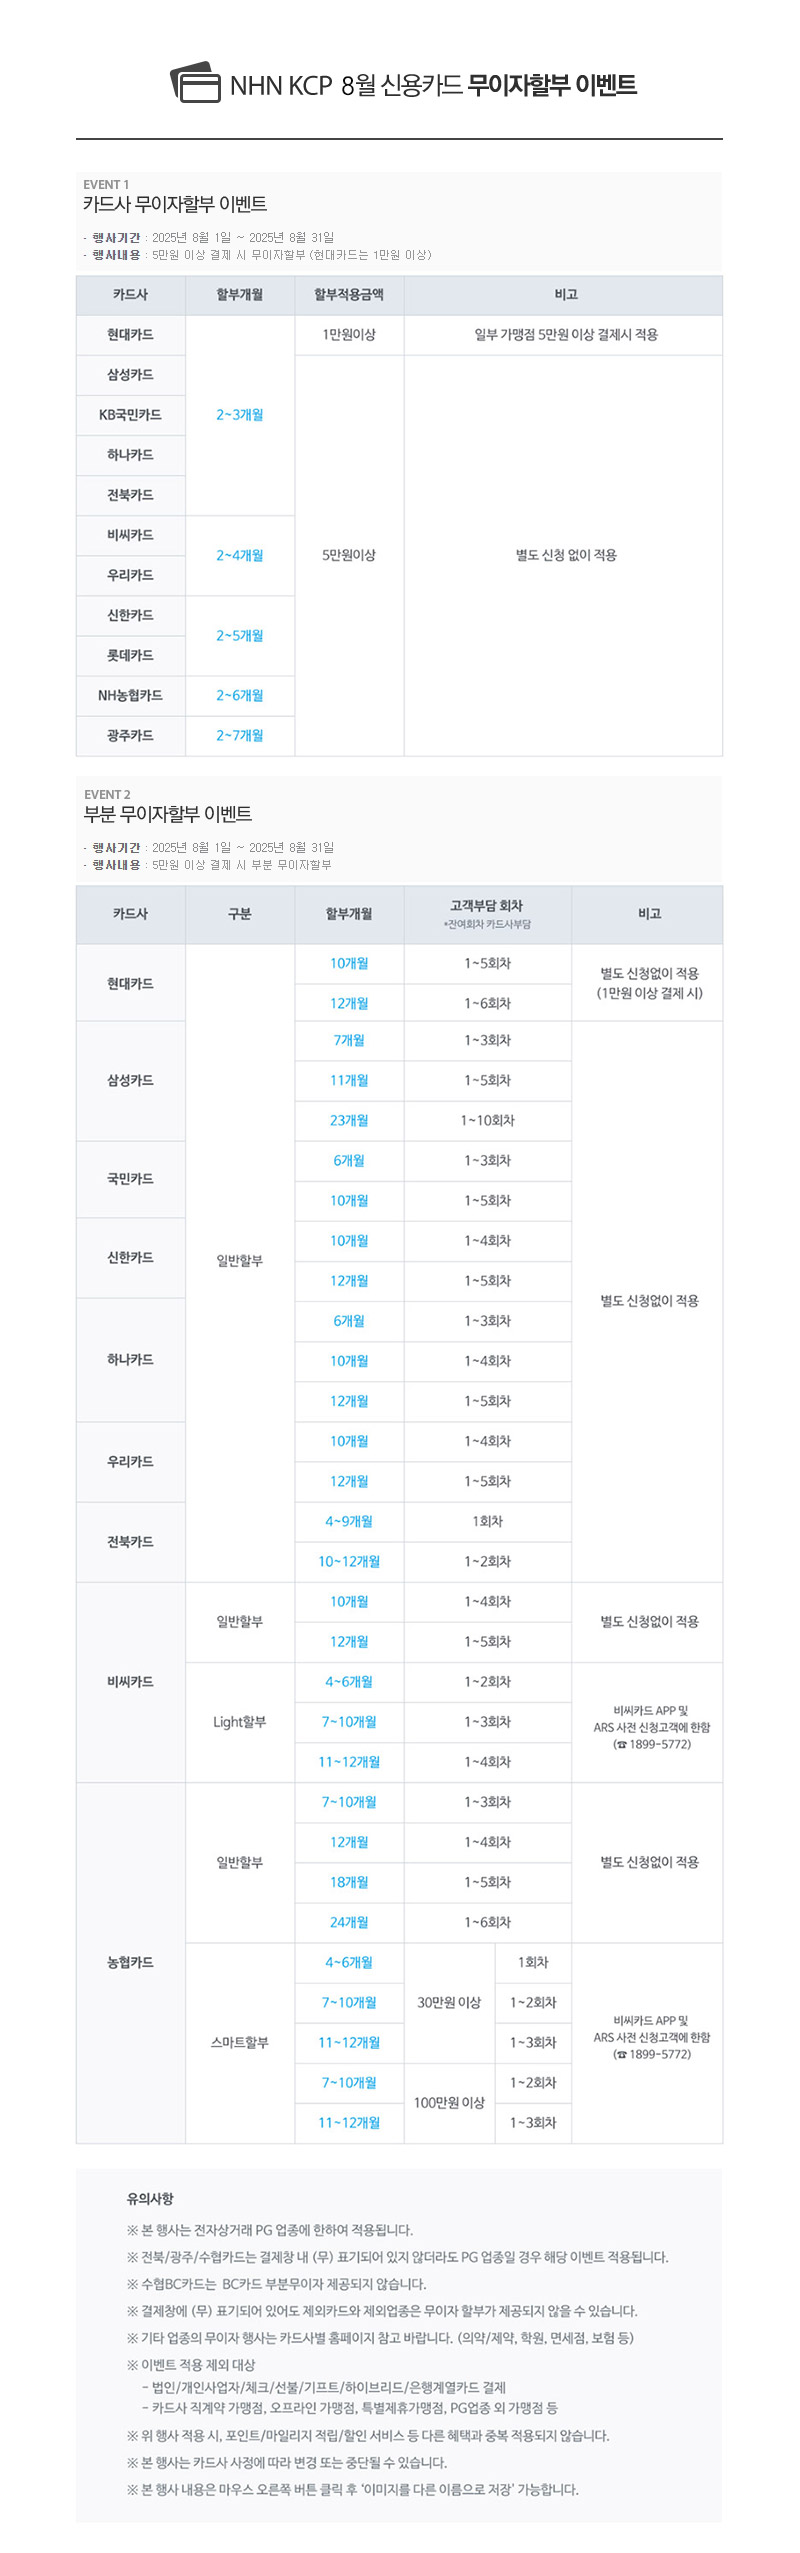Select the 롯데카드 row label
The width and height of the screenshot is (800, 2553).
tap(130, 656)
